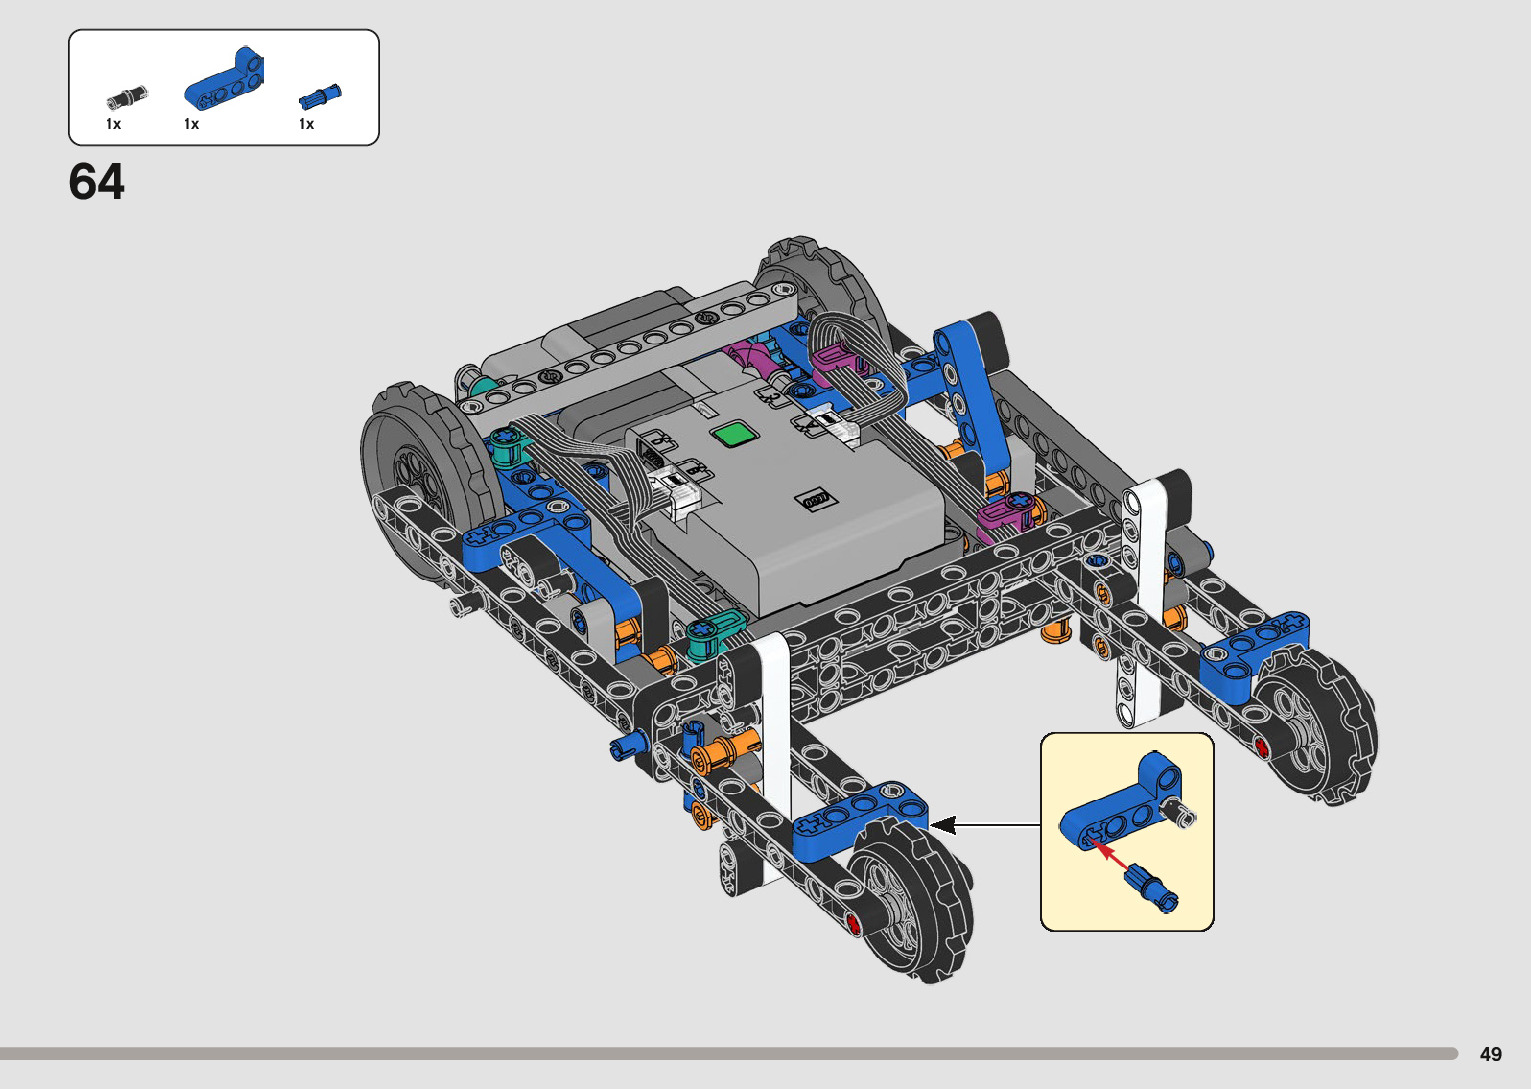Click the bottom-most wheel near the arrow

point(910,900)
